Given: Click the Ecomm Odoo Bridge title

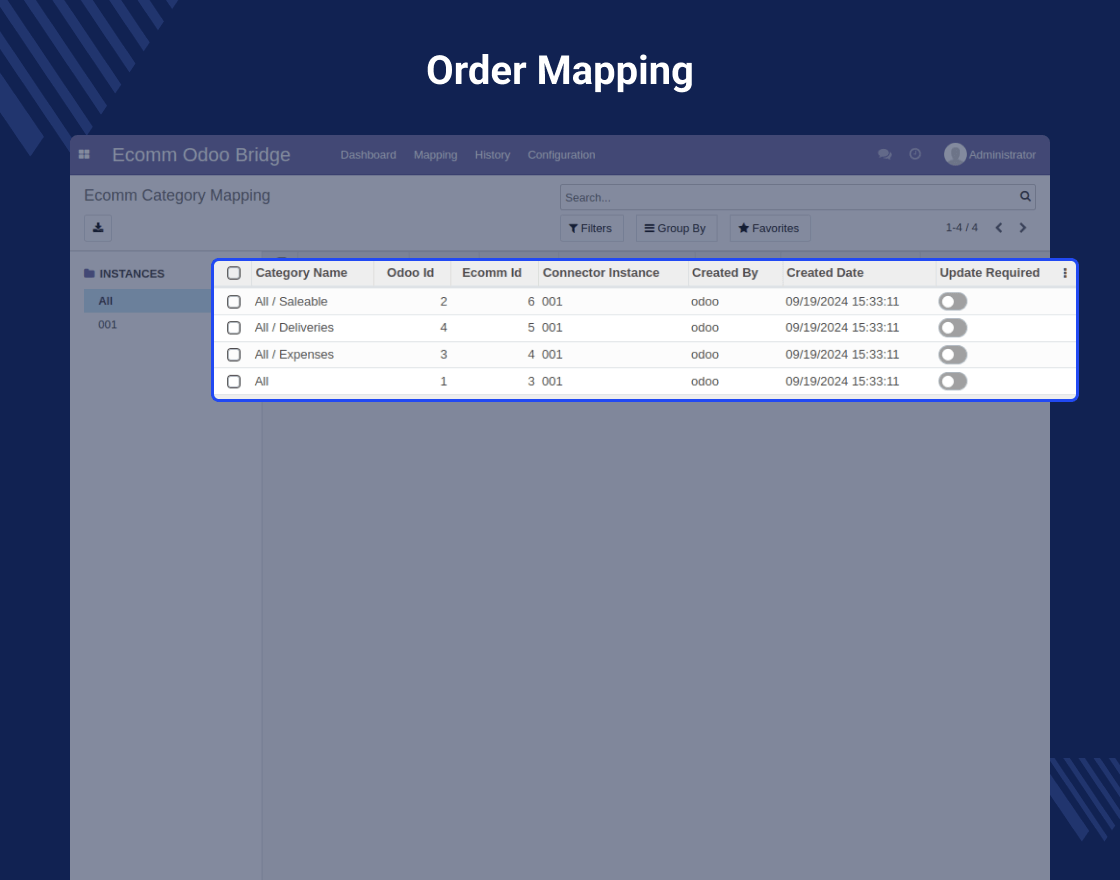Looking at the screenshot, I should (201, 155).
